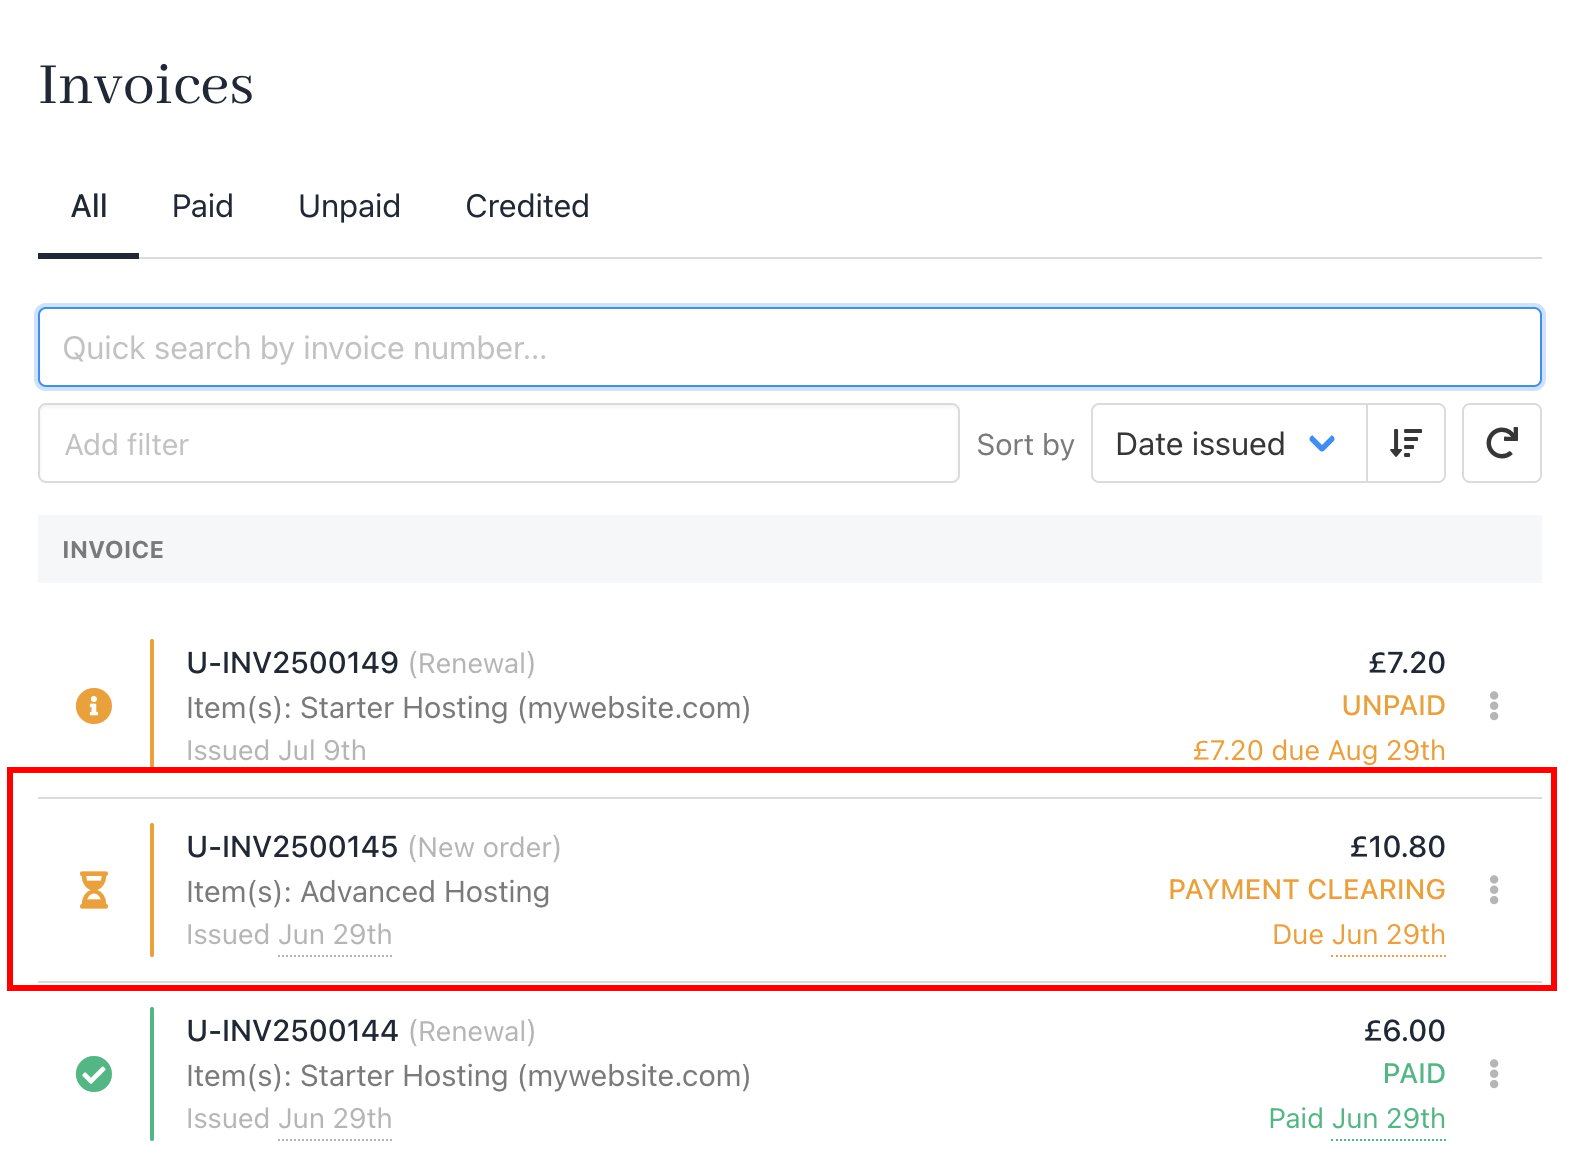This screenshot has width=1570, height=1160.
Task: Click the Issued Jul 9th date
Action: (276, 750)
